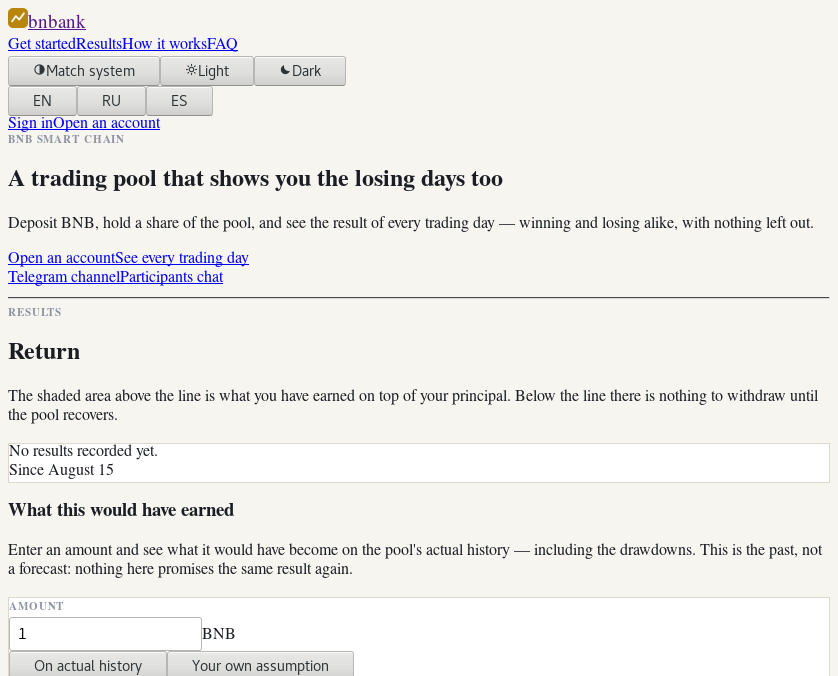Click the bnbank brand name link
Image resolution: width=838 pixels, height=676 pixels.
(57, 22)
